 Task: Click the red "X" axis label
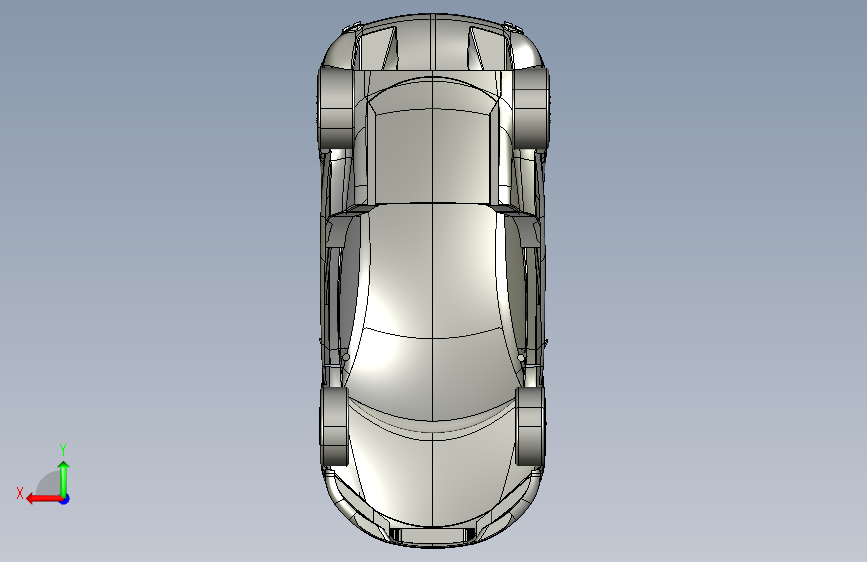click(20, 493)
